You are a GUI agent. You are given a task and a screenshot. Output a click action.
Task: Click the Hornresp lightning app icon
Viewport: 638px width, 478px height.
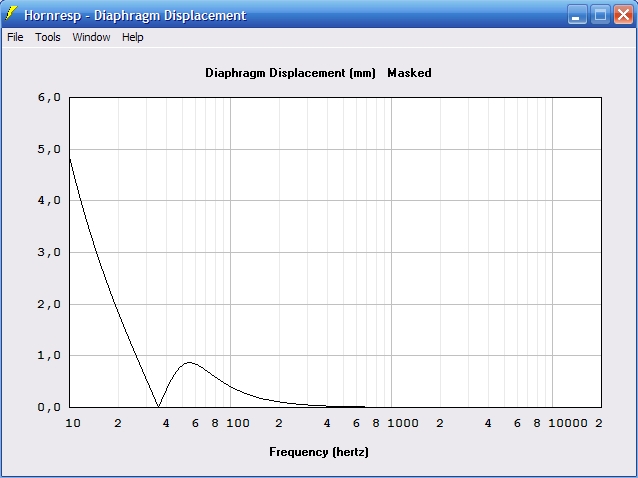pyautogui.click(x=11, y=14)
